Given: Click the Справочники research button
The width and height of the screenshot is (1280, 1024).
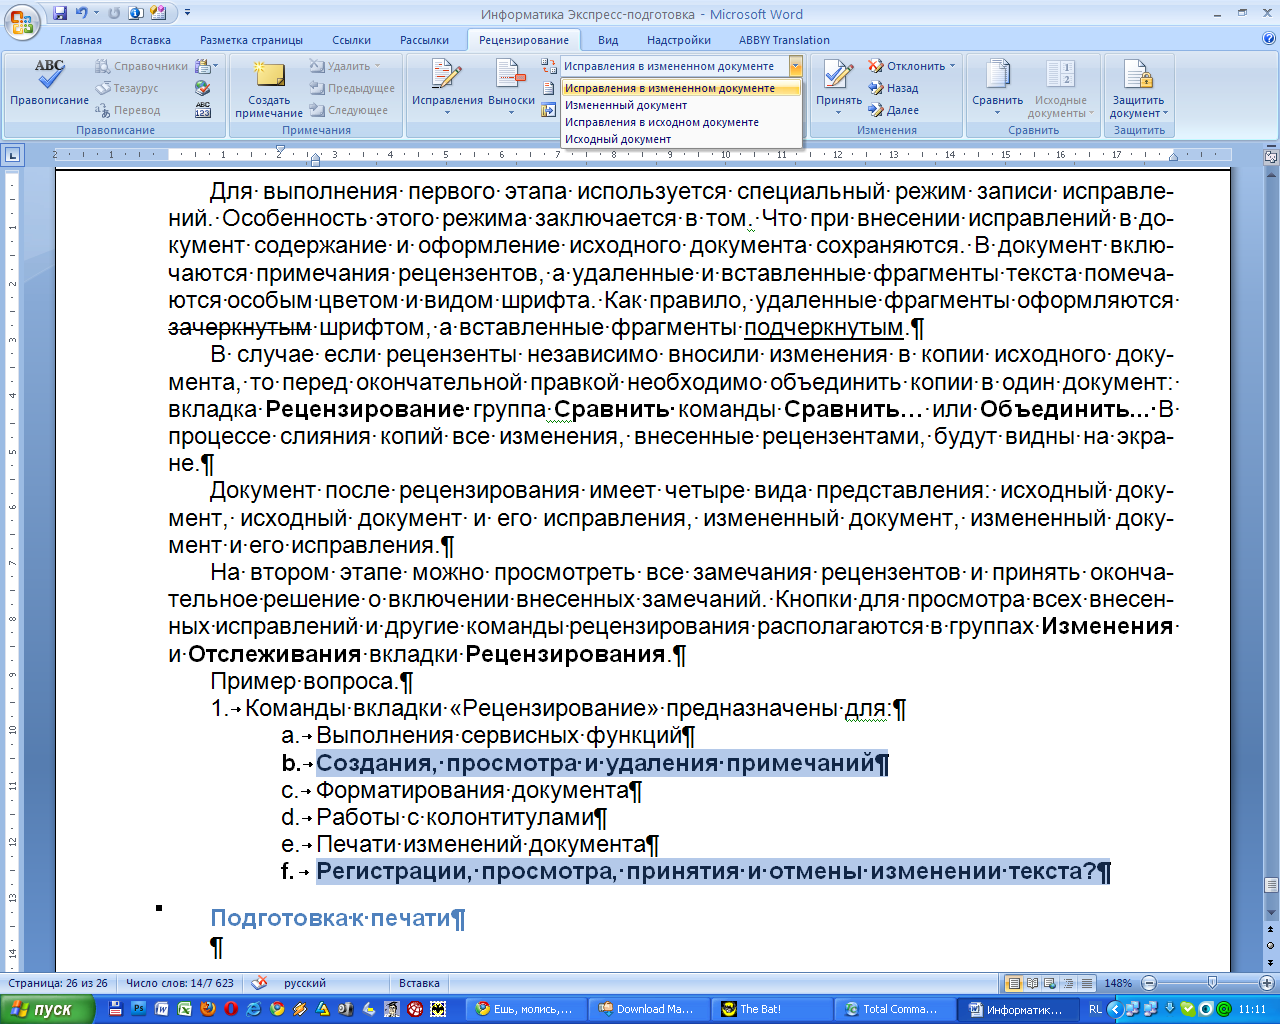Looking at the screenshot, I should (x=141, y=66).
